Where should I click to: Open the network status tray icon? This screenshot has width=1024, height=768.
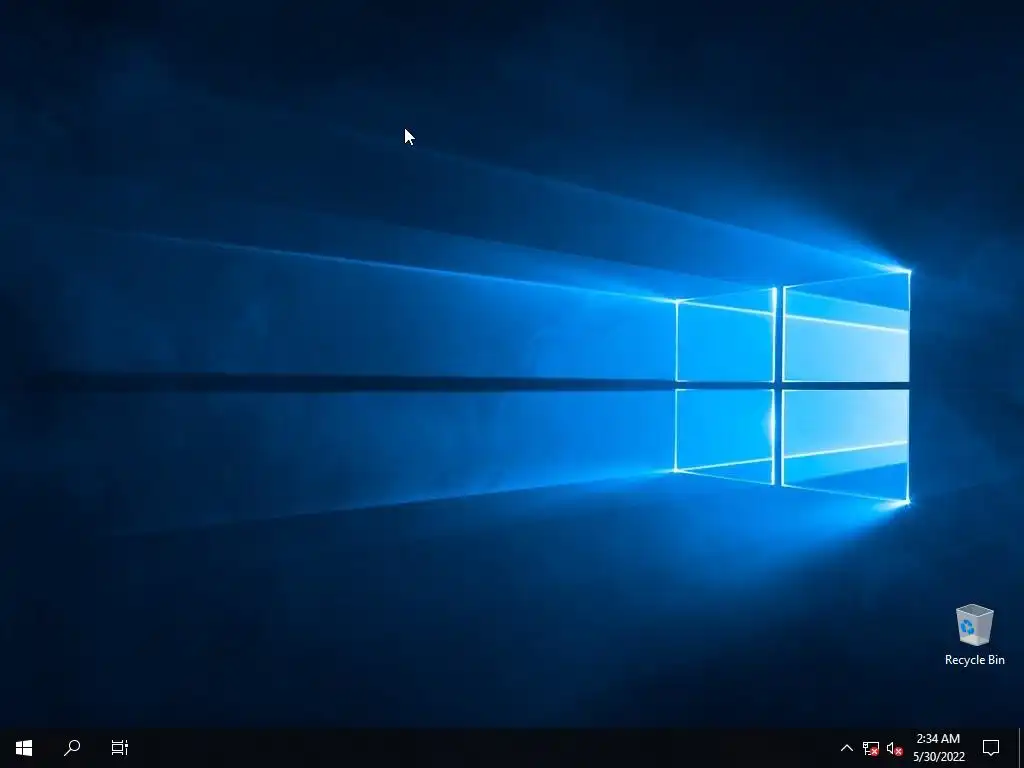pyautogui.click(x=871, y=748)
